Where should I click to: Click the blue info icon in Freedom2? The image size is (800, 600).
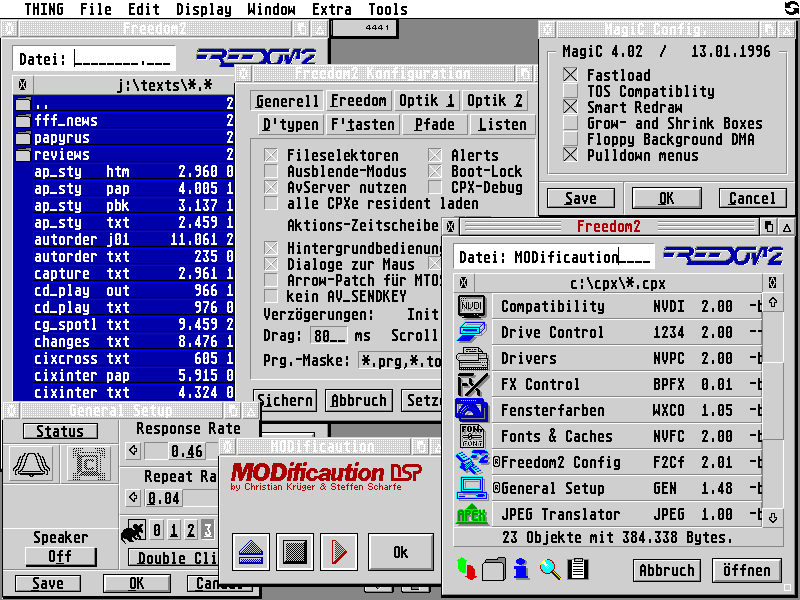click(x=521, y=569)
